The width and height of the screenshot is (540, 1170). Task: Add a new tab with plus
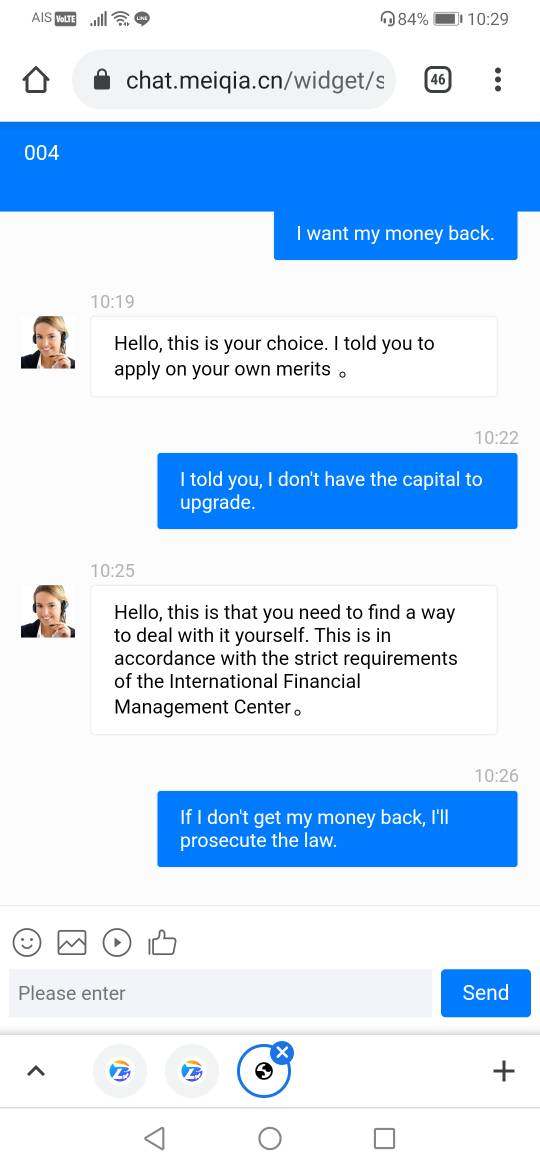tap(504, 1072)
